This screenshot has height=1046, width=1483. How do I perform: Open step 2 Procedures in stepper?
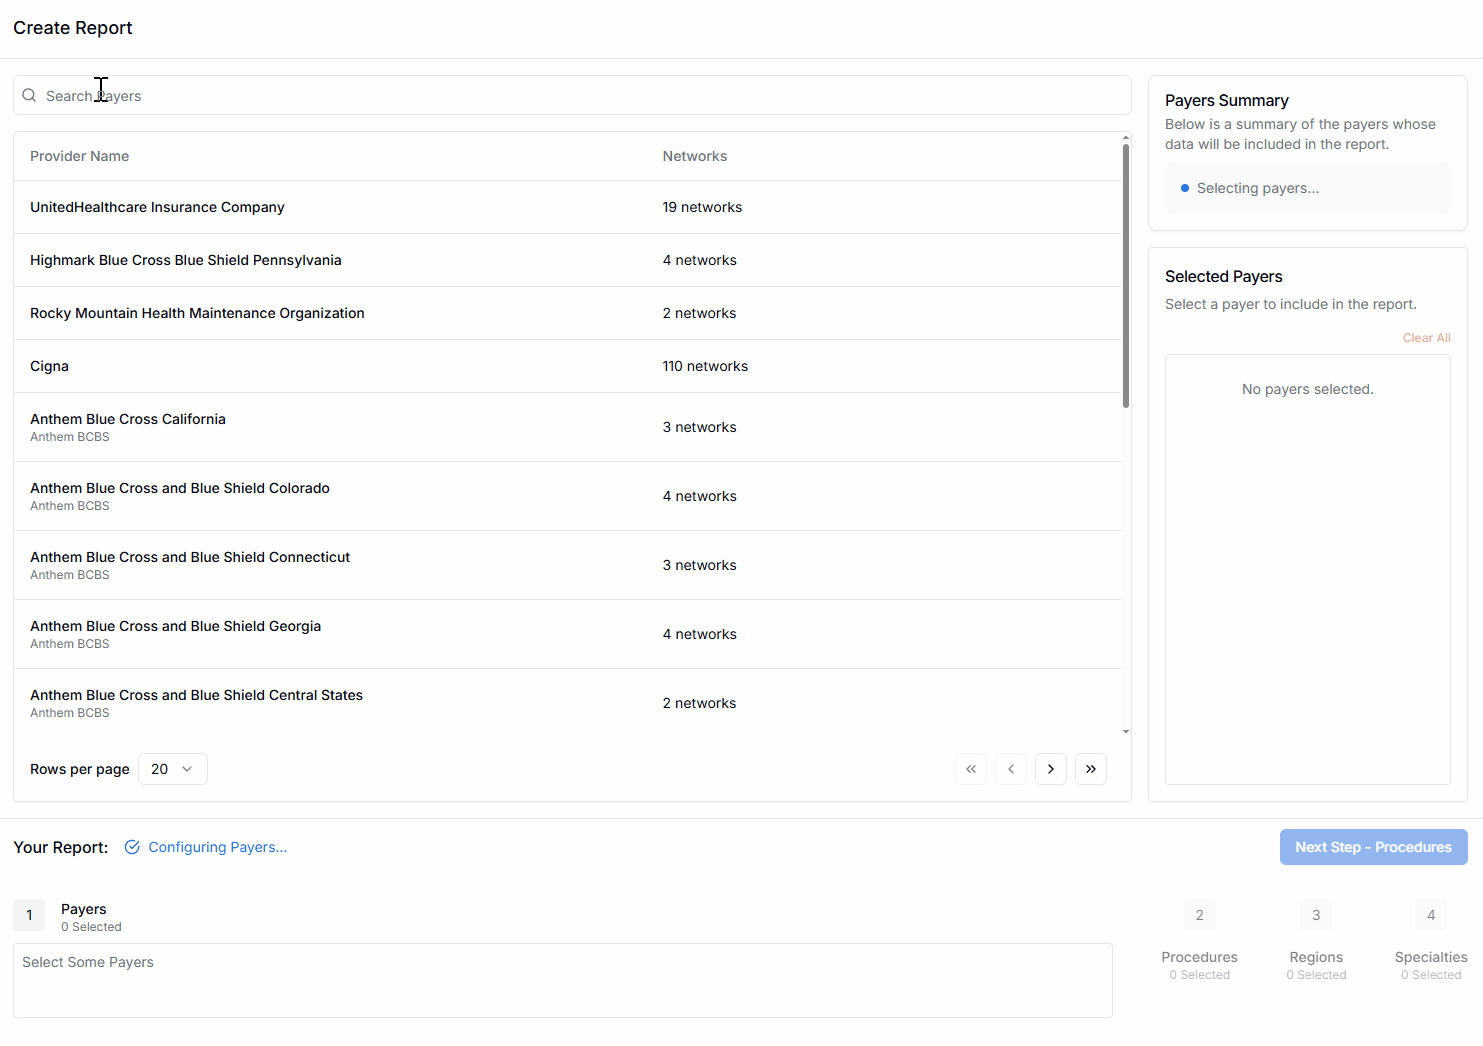click(1199, 938)
